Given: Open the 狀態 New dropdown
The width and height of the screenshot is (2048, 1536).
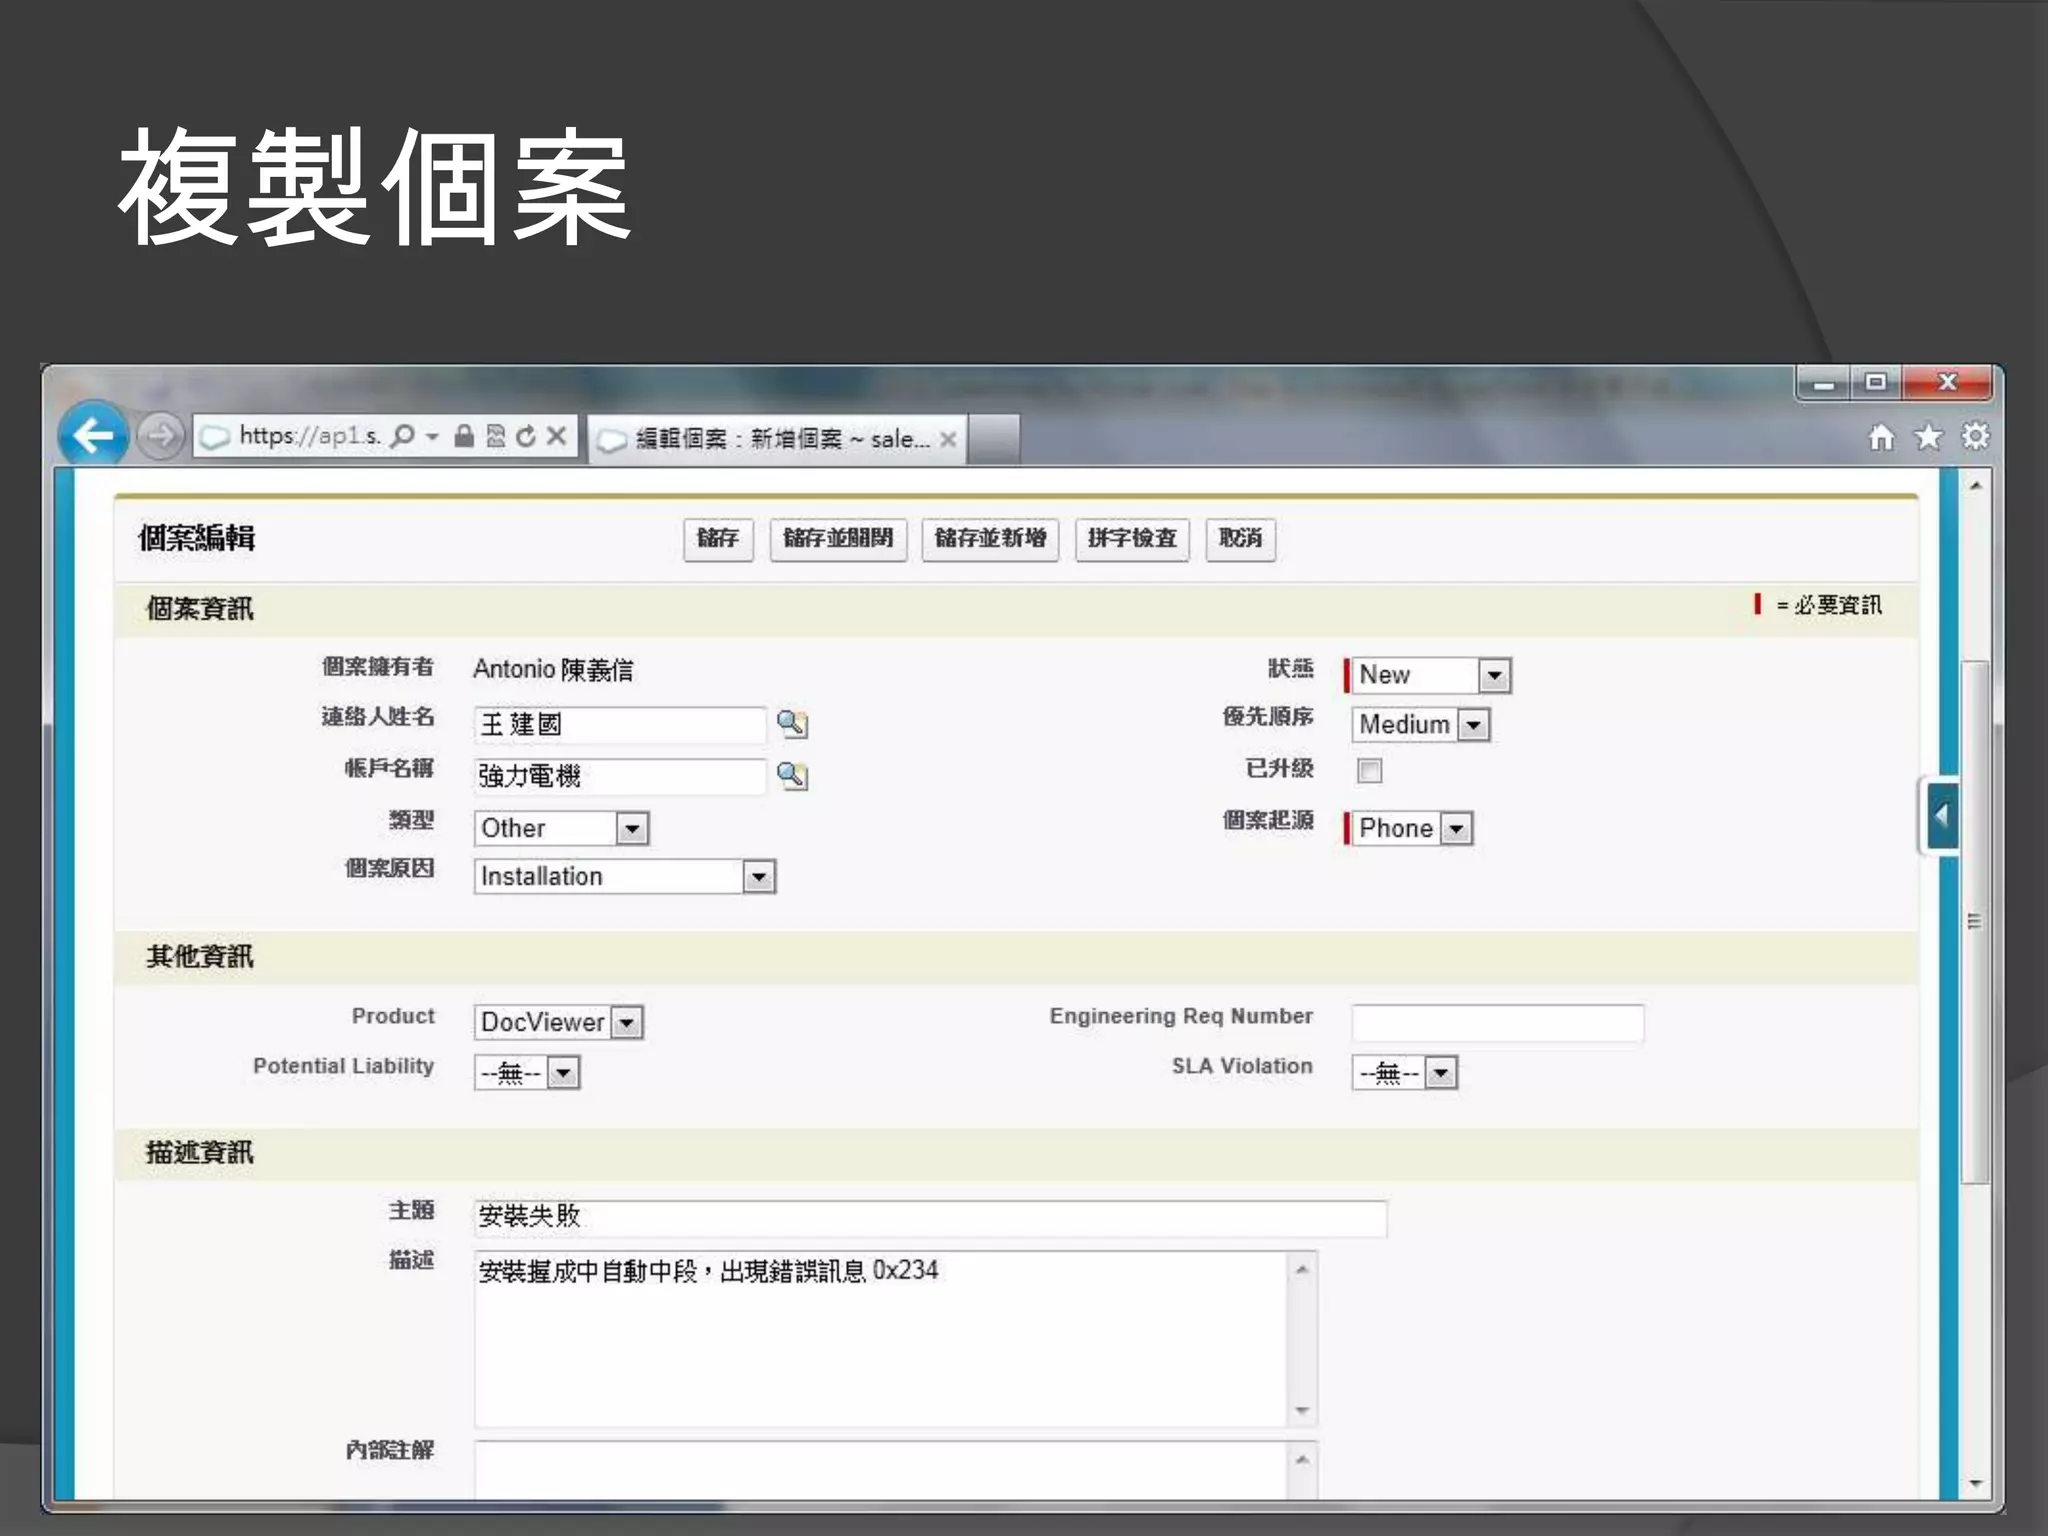Looking at the screenshot, I should click(1431, 675).
